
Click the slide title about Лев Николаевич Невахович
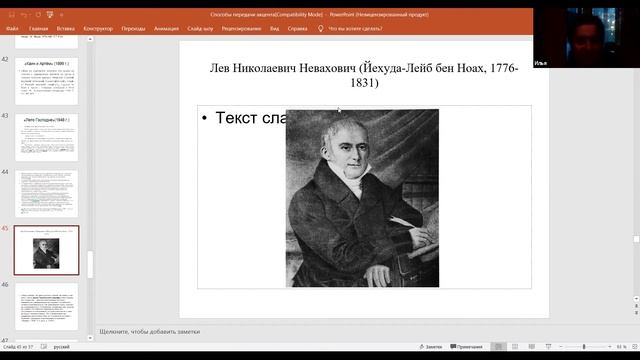click(364, 75)
